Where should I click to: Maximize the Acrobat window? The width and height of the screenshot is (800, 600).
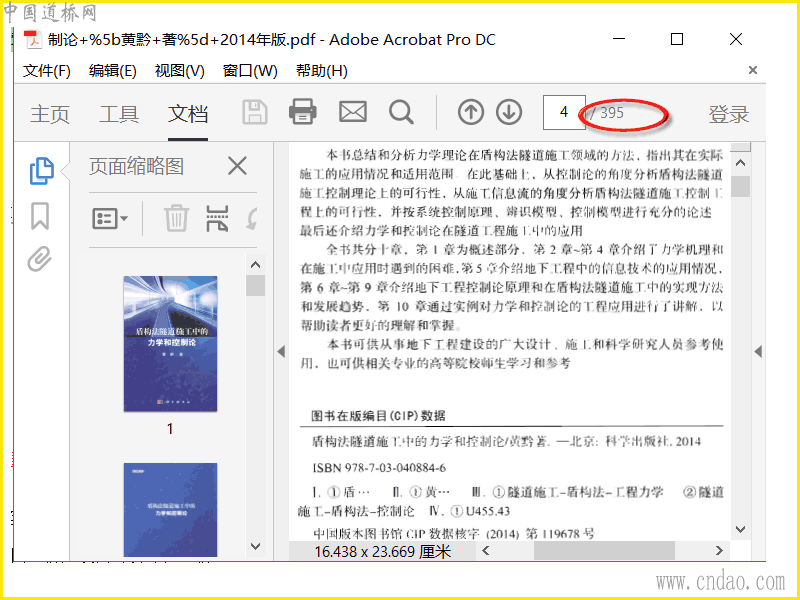click(x=677, y=39)
